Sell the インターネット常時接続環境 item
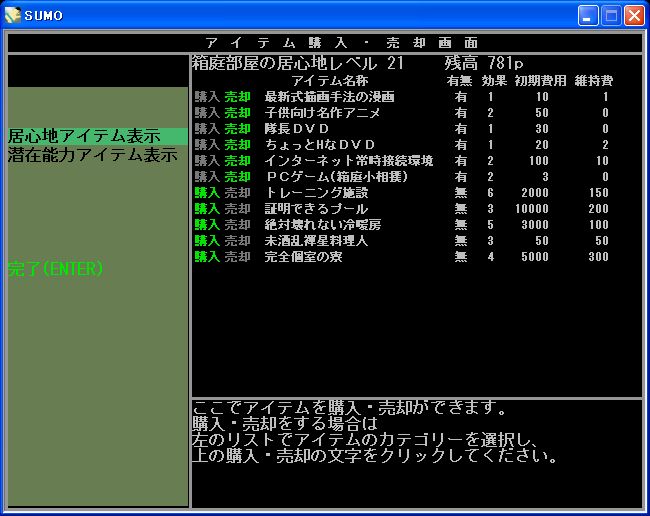650x516 pixels. (x=237, y=161)
